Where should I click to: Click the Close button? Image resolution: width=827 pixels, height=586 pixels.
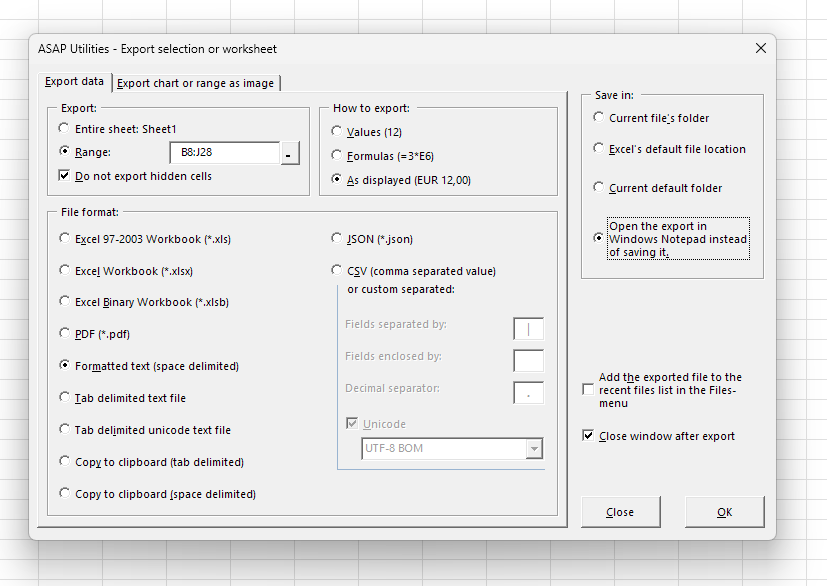pos(620,512)
